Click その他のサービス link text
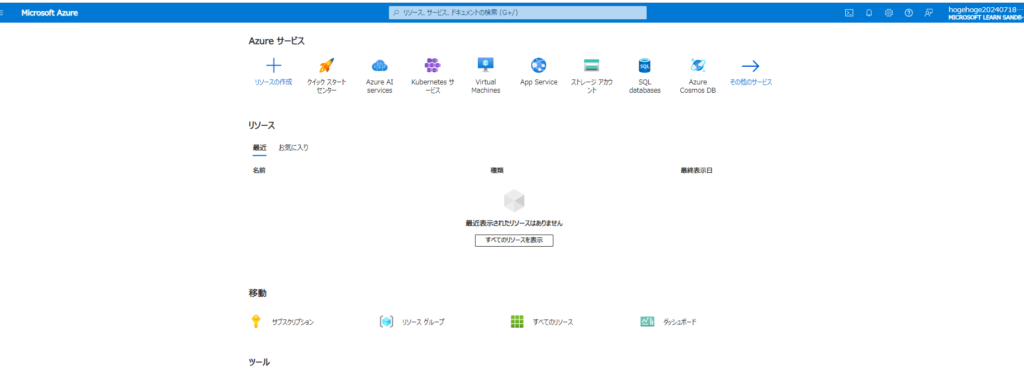The height and width of the screenshot is (378, 1024). pos(751,82)
